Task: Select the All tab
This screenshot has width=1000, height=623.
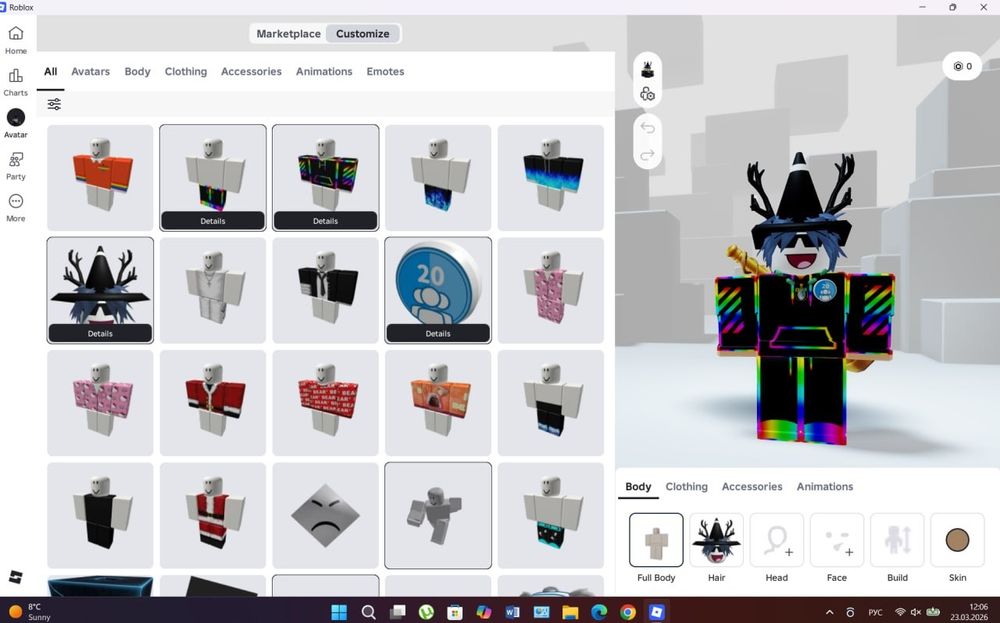Action: pos(50,71)
